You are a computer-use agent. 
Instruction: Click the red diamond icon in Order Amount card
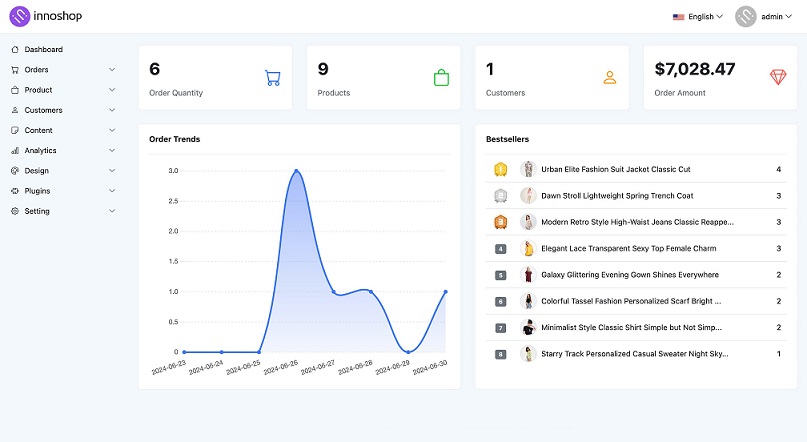click(778, 77)
